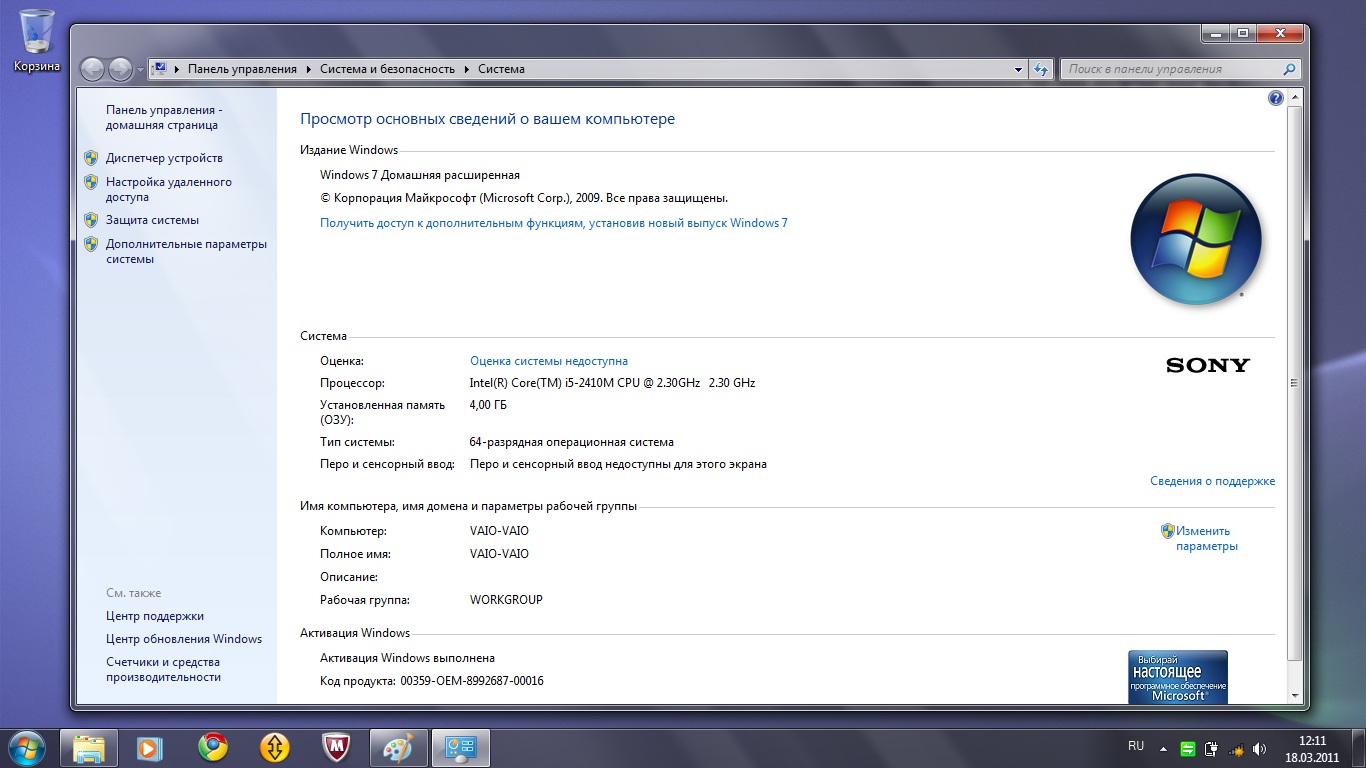Click workgroup value 'WORKGROUP'
Viewport: 1366px width, 768px height.
506,600
